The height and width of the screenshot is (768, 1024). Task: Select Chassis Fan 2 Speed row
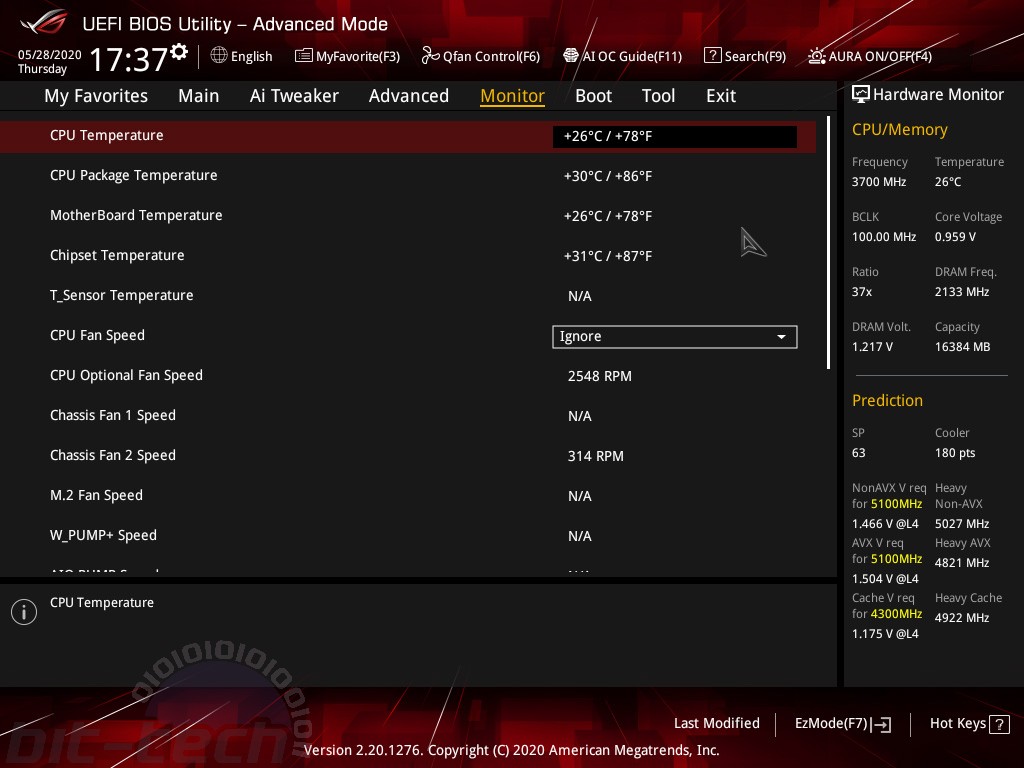(x=408, y=455)
